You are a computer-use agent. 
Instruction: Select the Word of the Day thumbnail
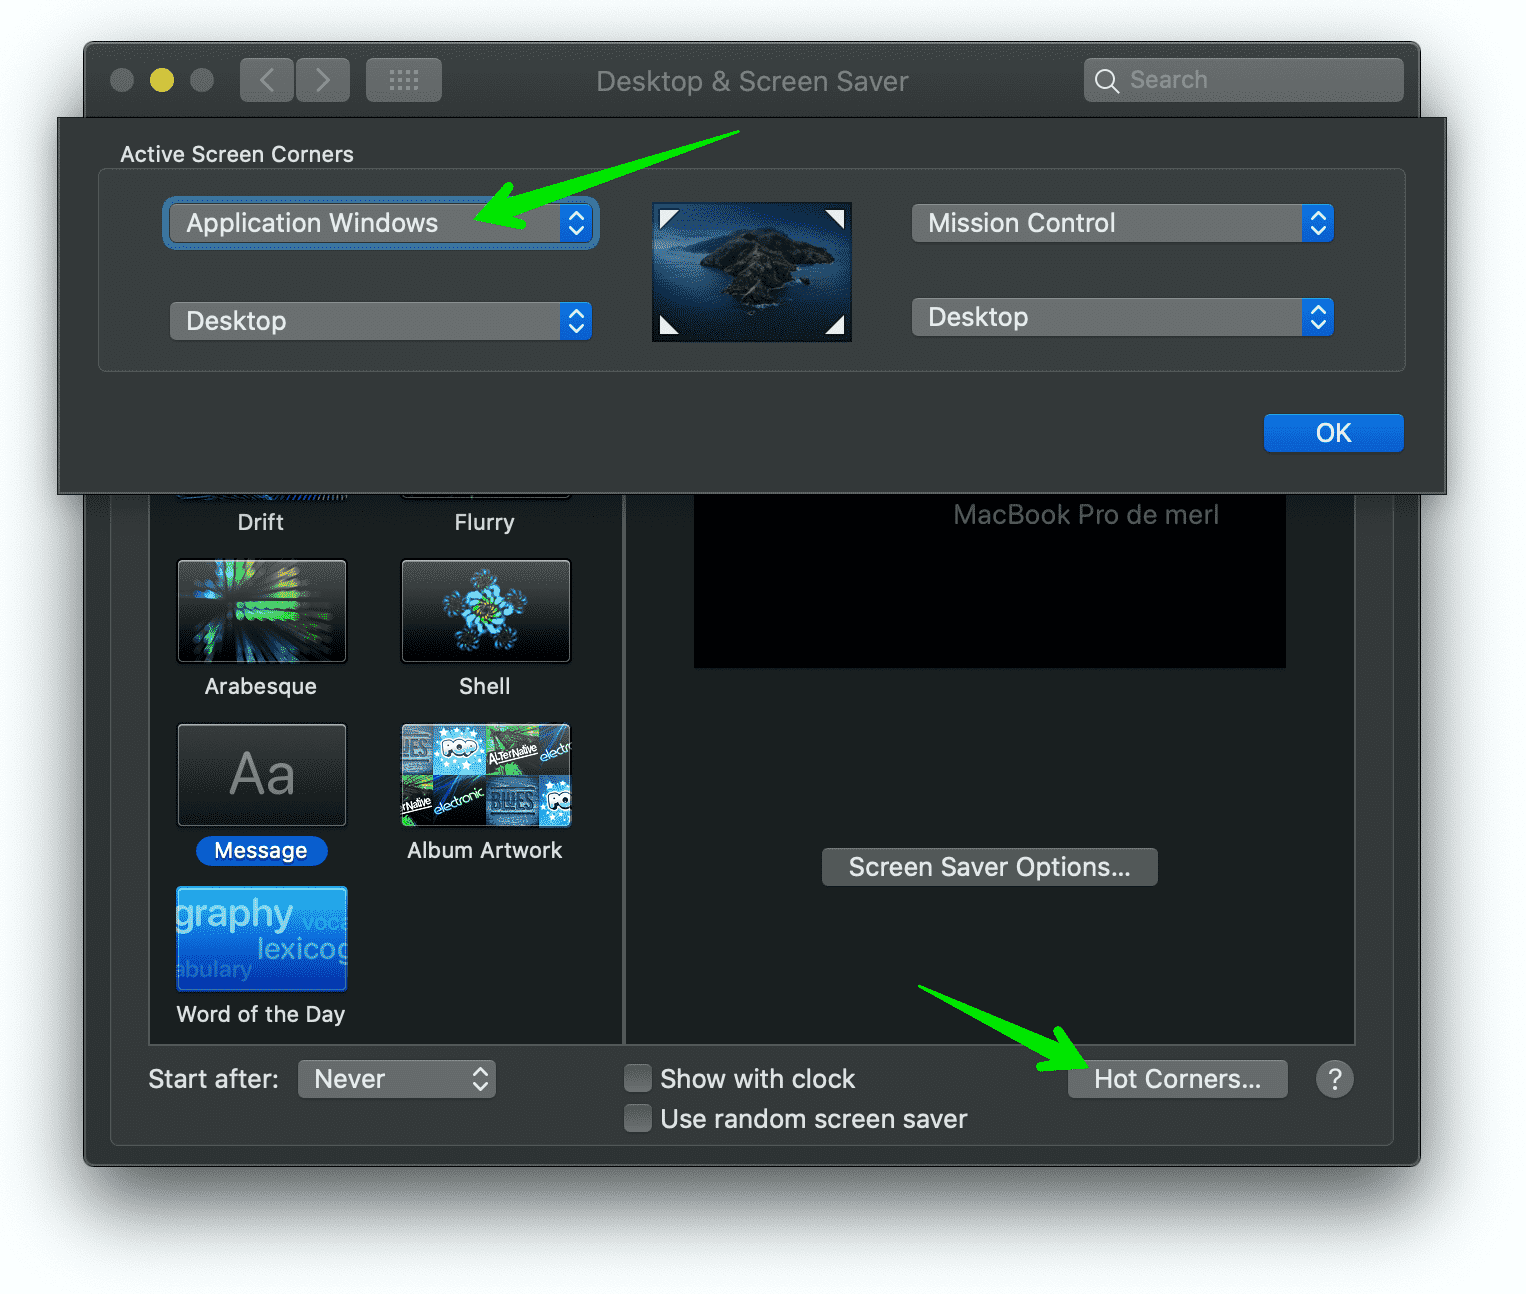[262, 939]
